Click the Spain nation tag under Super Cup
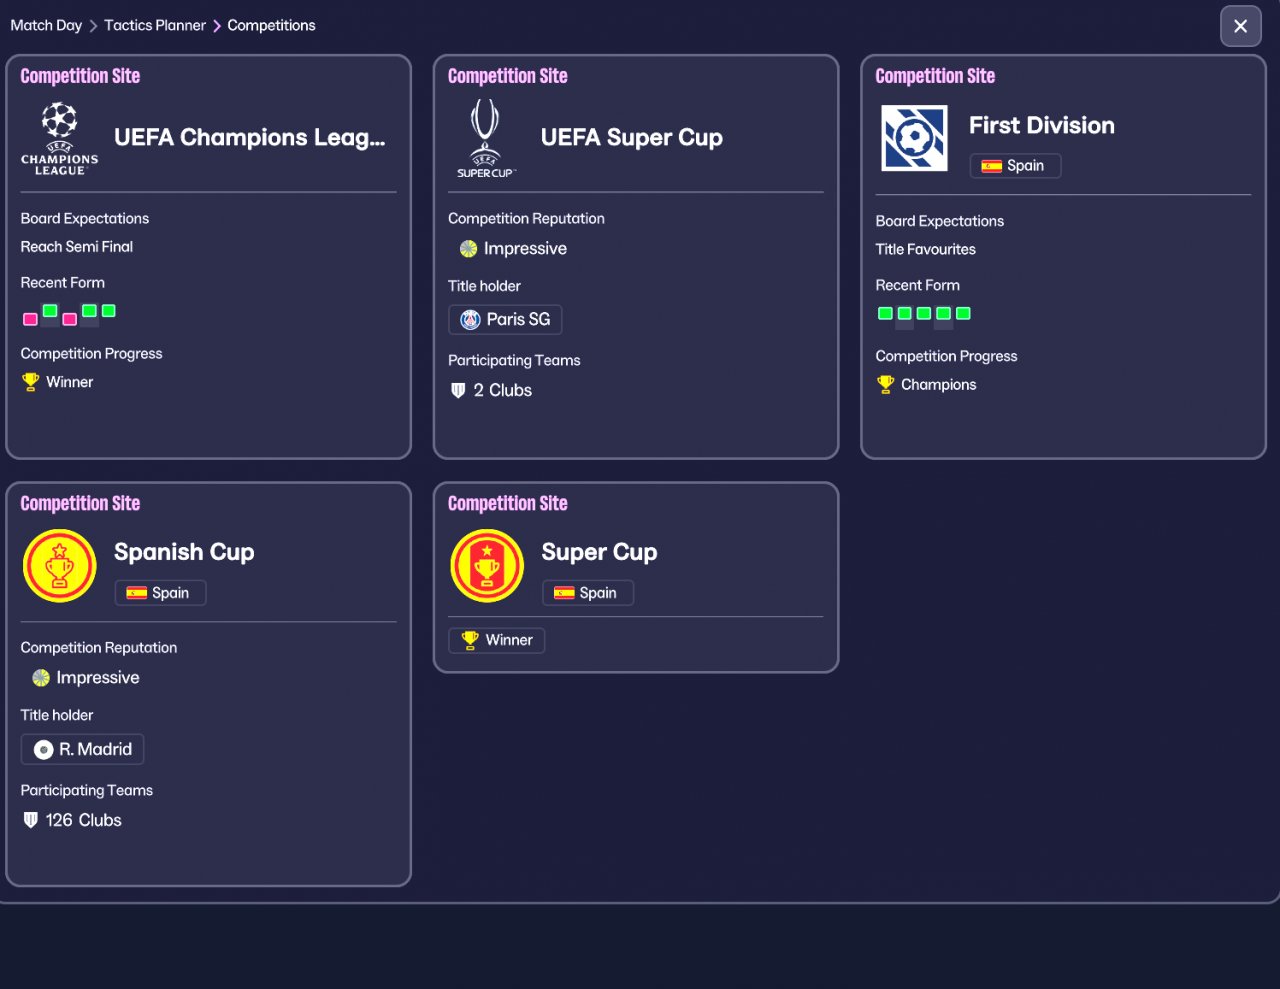Image resolution: width=1280 pixels, height=989 pixels. (588, 593)
